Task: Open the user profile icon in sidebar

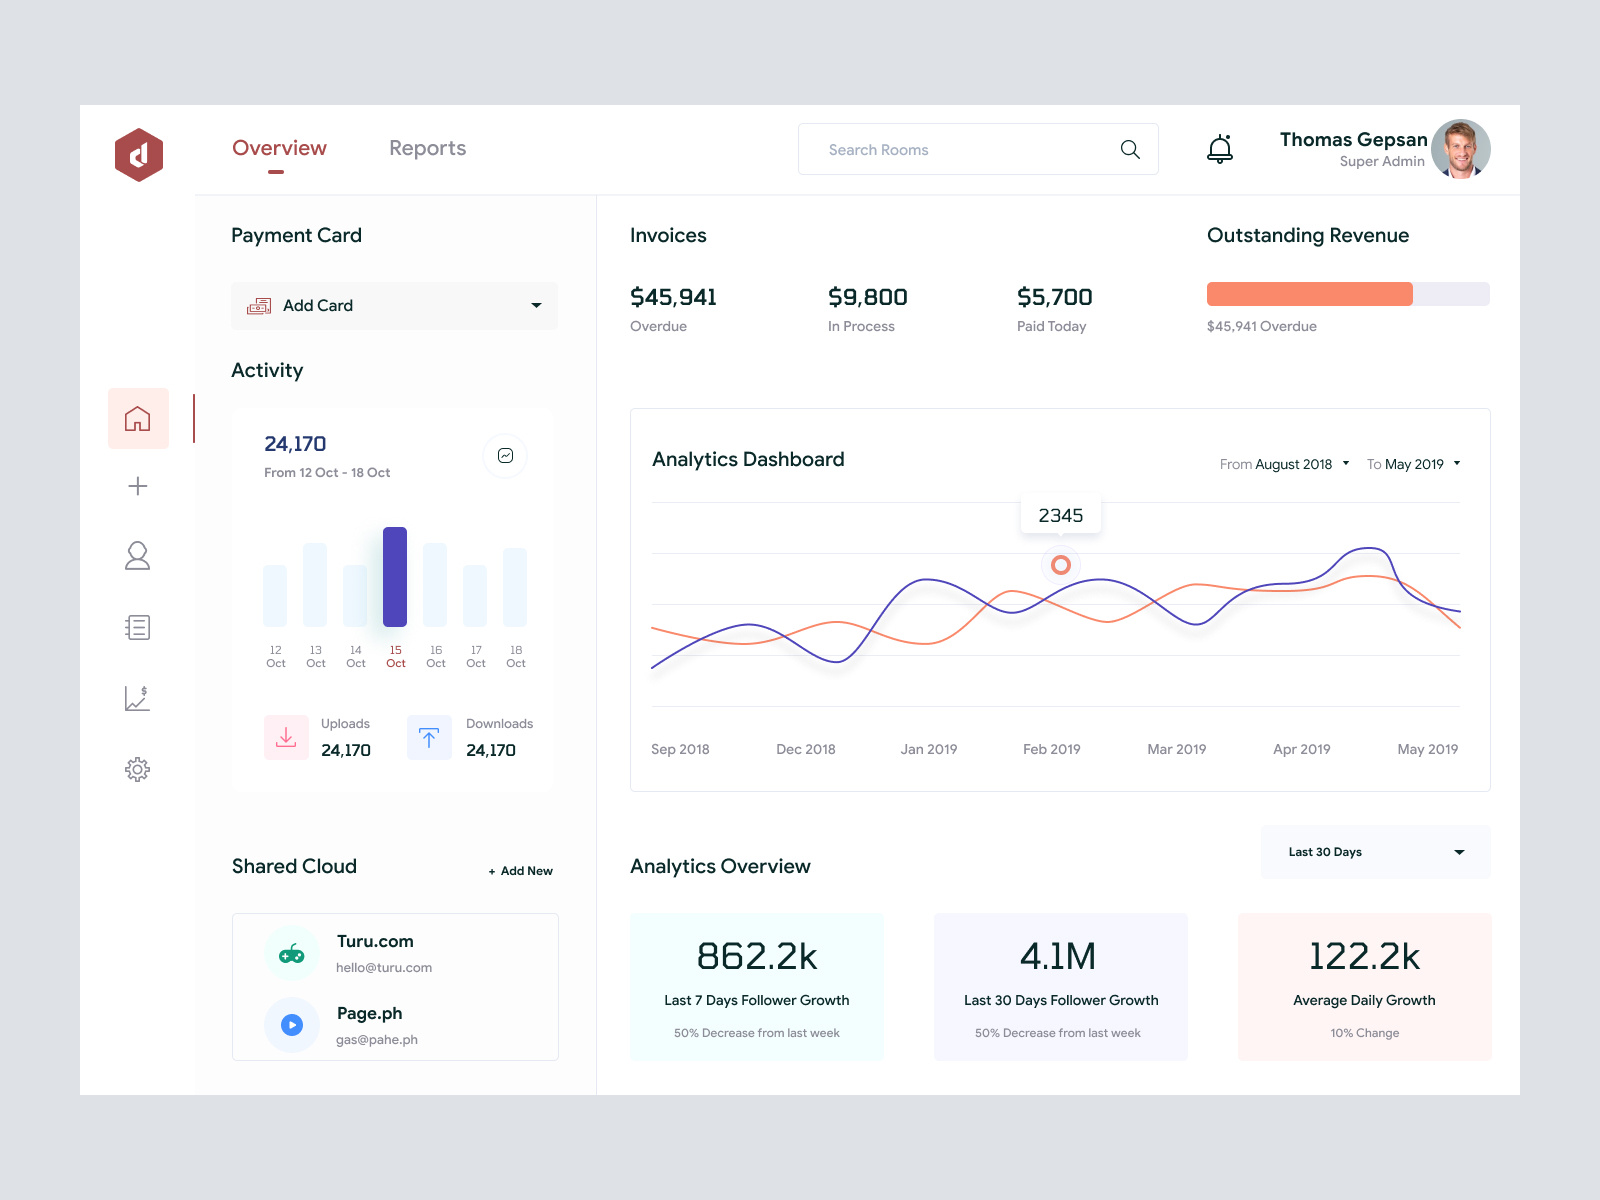Action: 137,556
